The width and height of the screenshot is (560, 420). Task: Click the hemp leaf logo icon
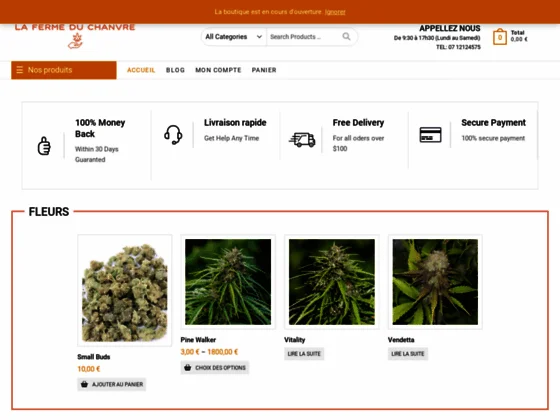tap(76, 41)
